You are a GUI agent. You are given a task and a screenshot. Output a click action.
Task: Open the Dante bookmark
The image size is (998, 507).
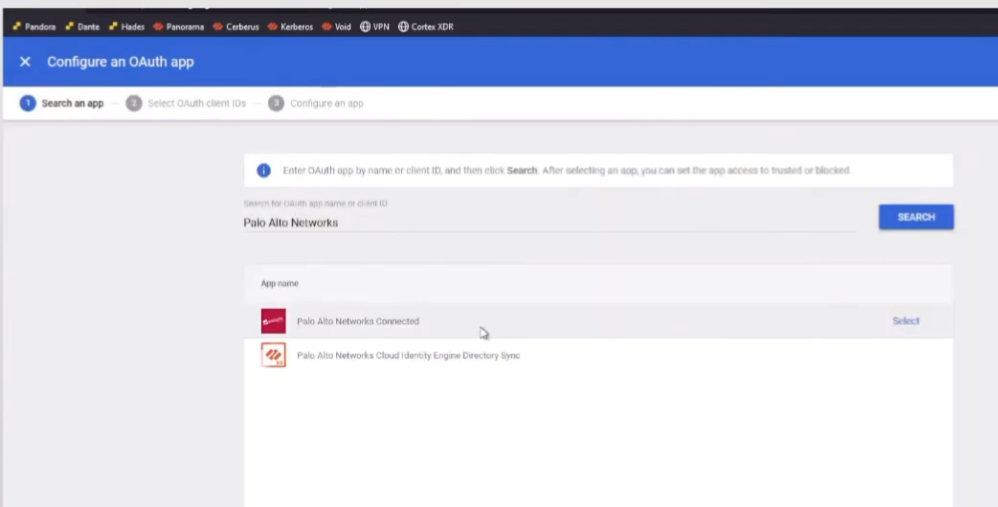tap(82, 27)
